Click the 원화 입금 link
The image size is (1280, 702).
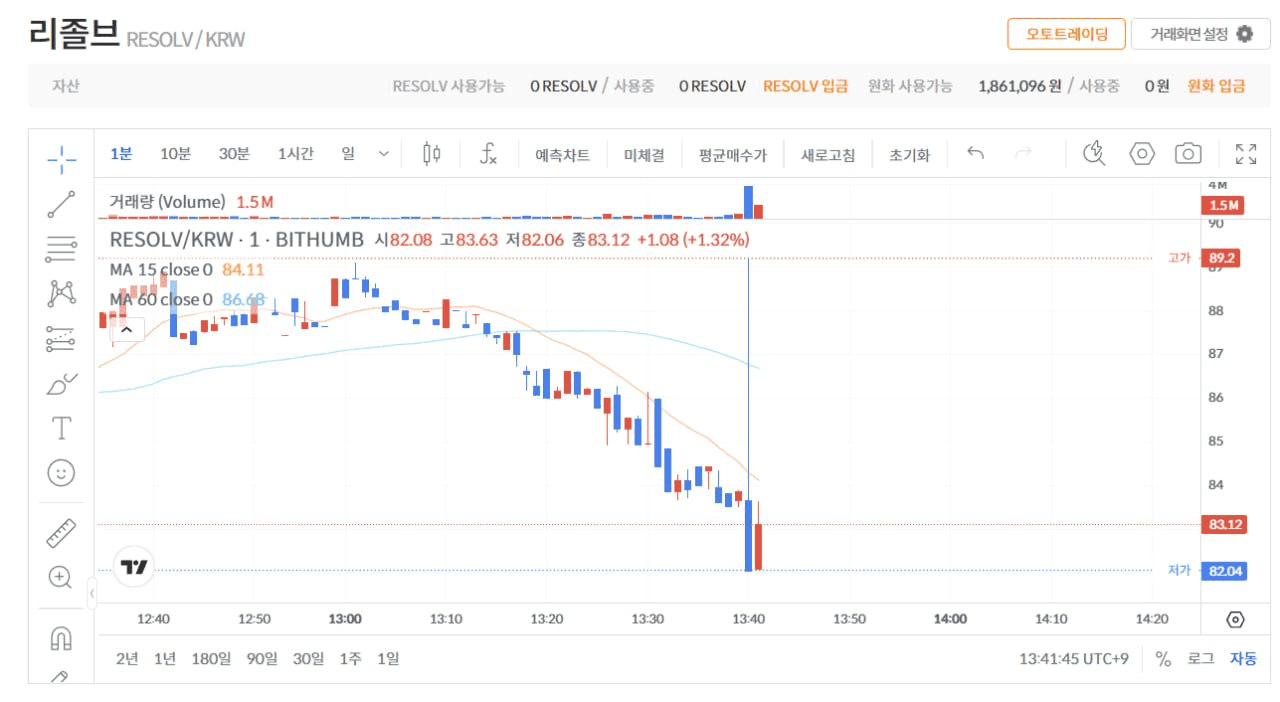1216,86
